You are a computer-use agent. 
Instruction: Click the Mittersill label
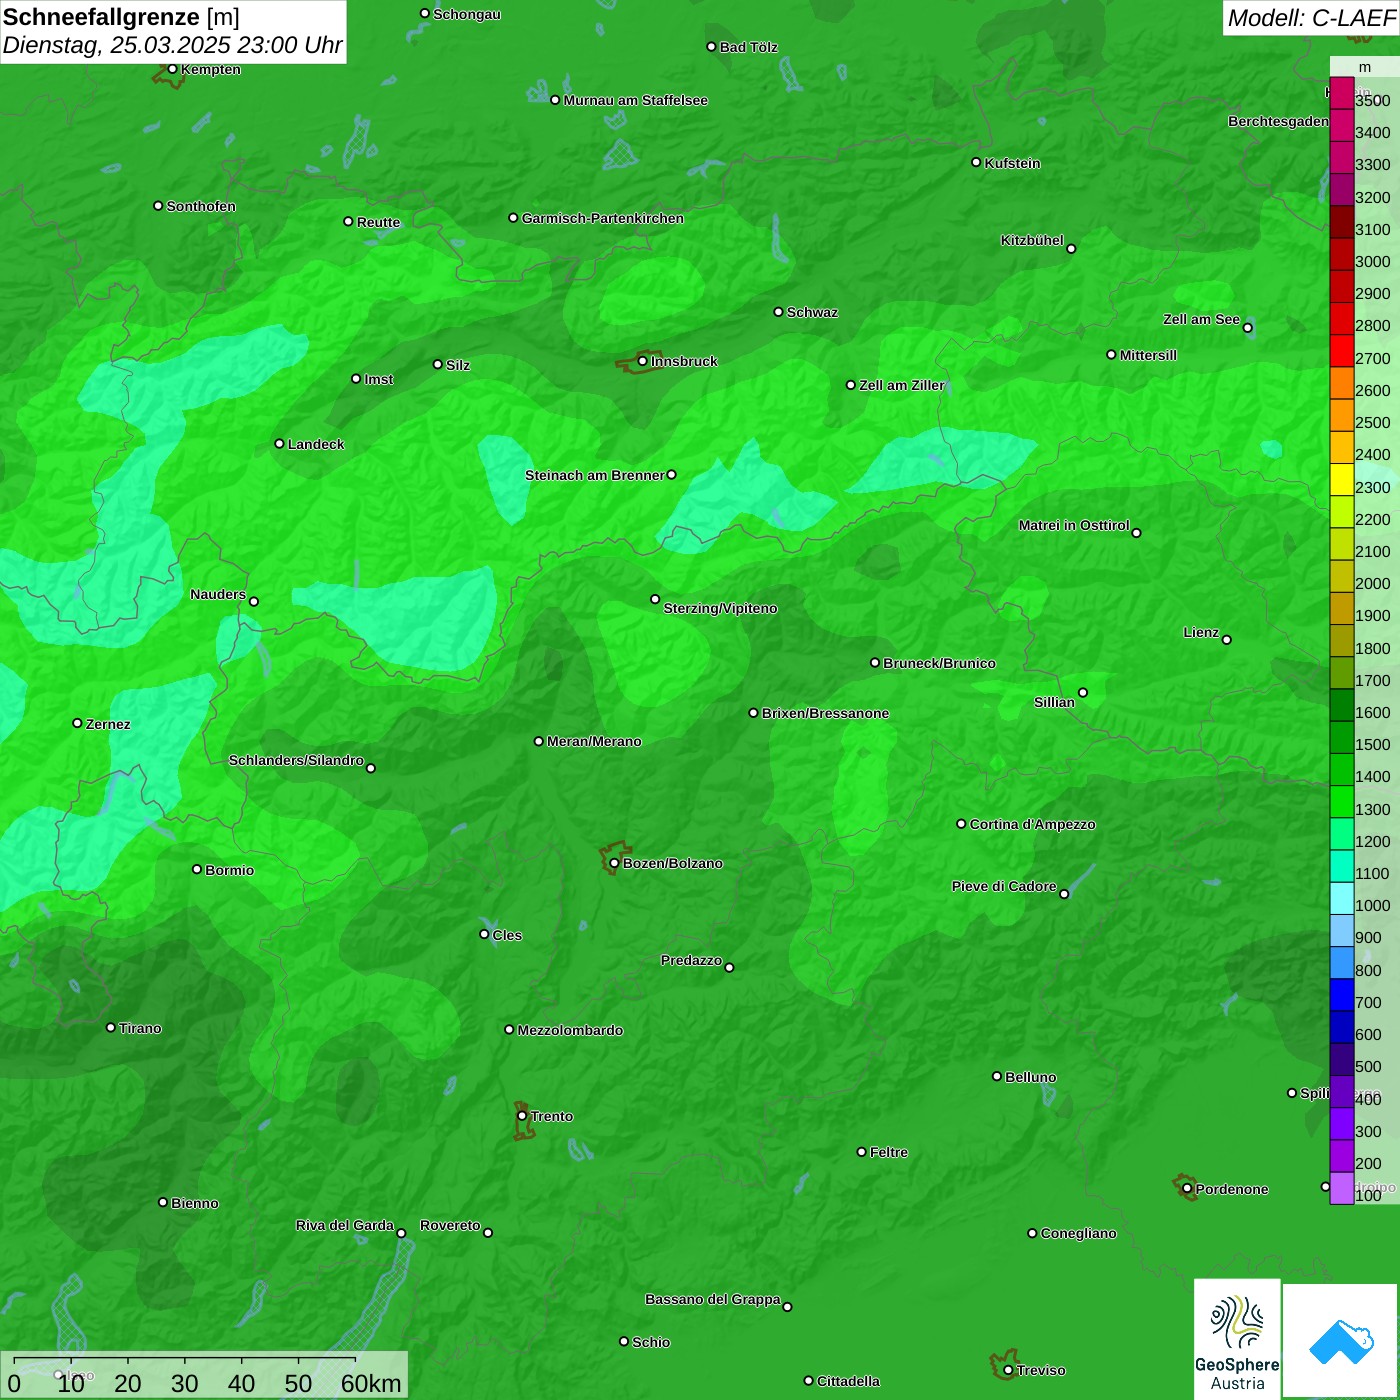1148,355
